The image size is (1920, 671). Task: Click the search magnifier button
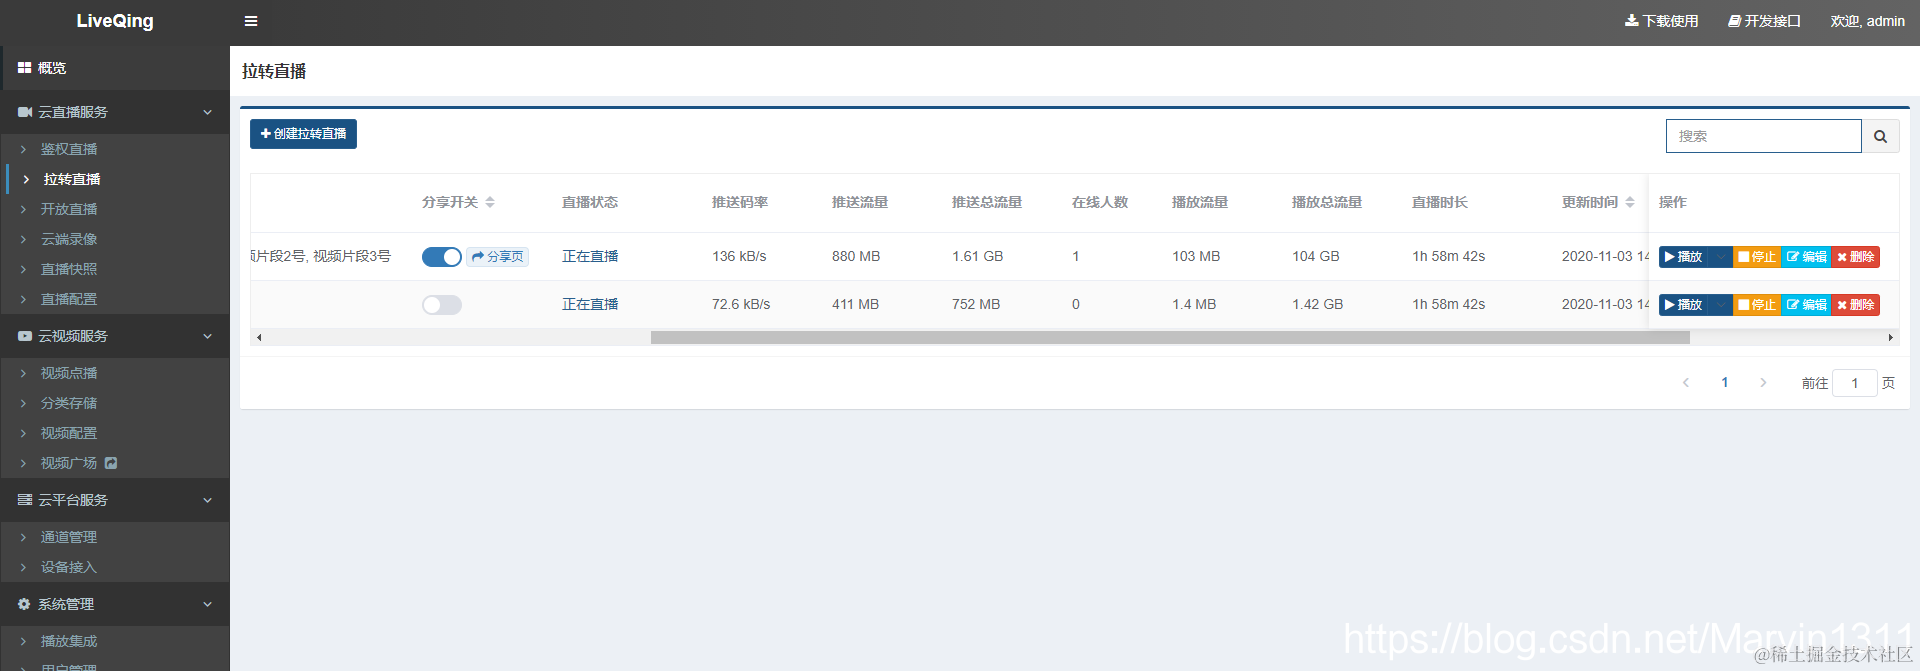[x=1880, y=136]
